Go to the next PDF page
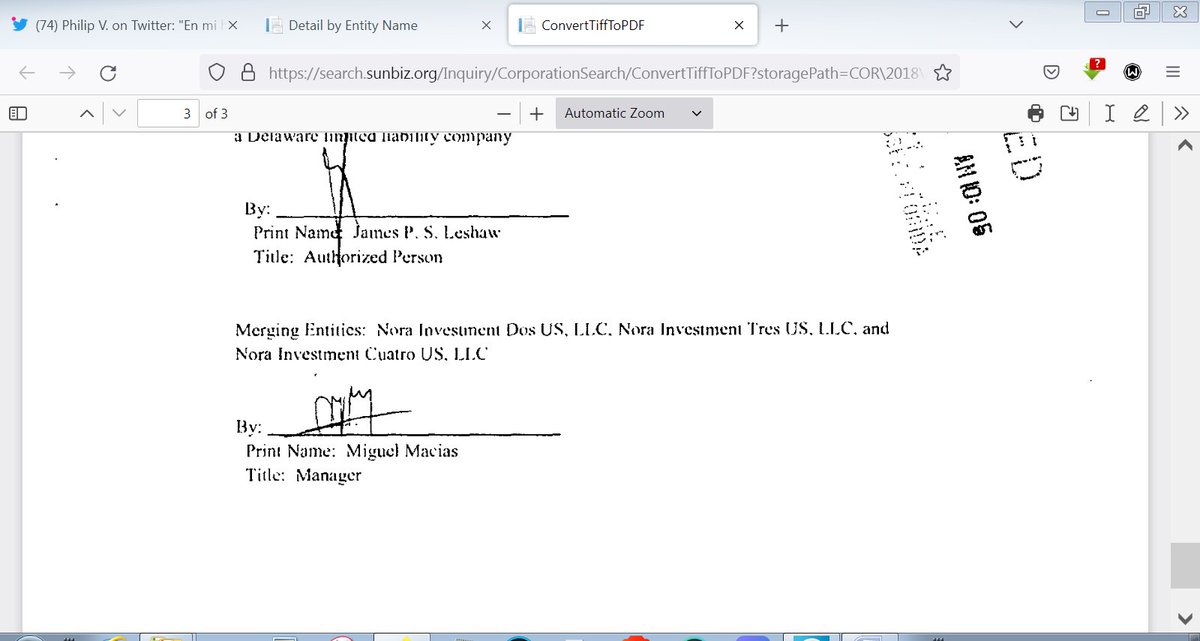The height and width of the screenshot is (641, 1200). tap(119, 113)
